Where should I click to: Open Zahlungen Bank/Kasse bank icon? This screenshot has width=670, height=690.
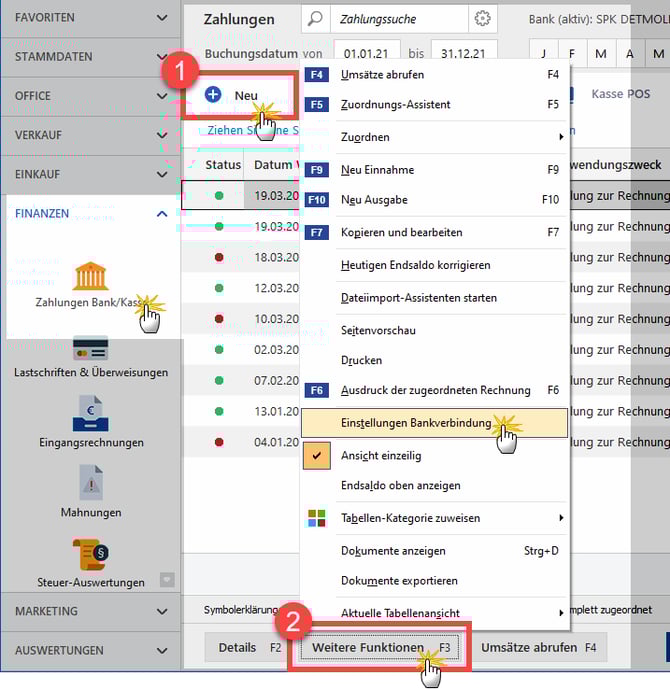(x=91, y=275)
